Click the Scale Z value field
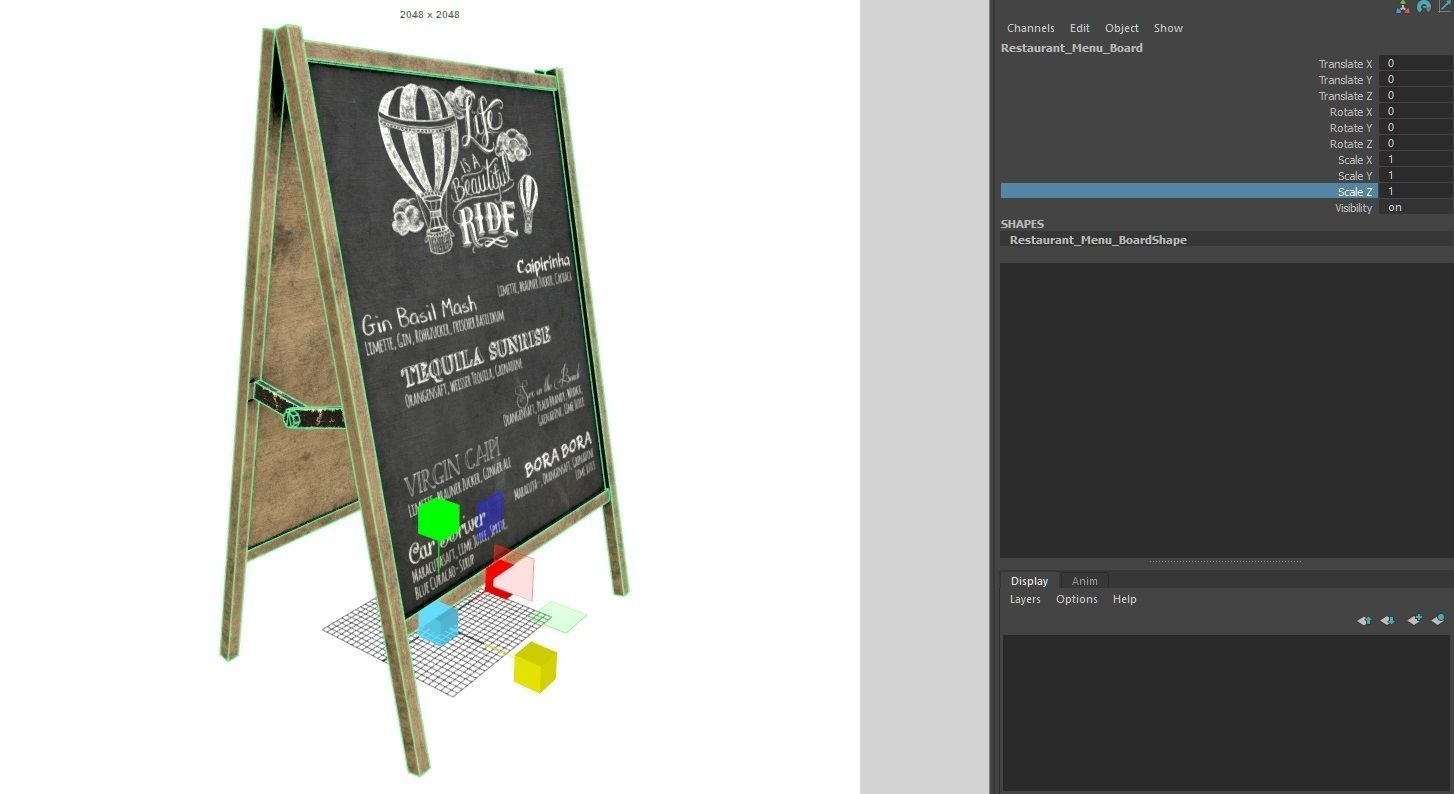The height and width of the screenshot is (794, 1454). coord(1416,191)
